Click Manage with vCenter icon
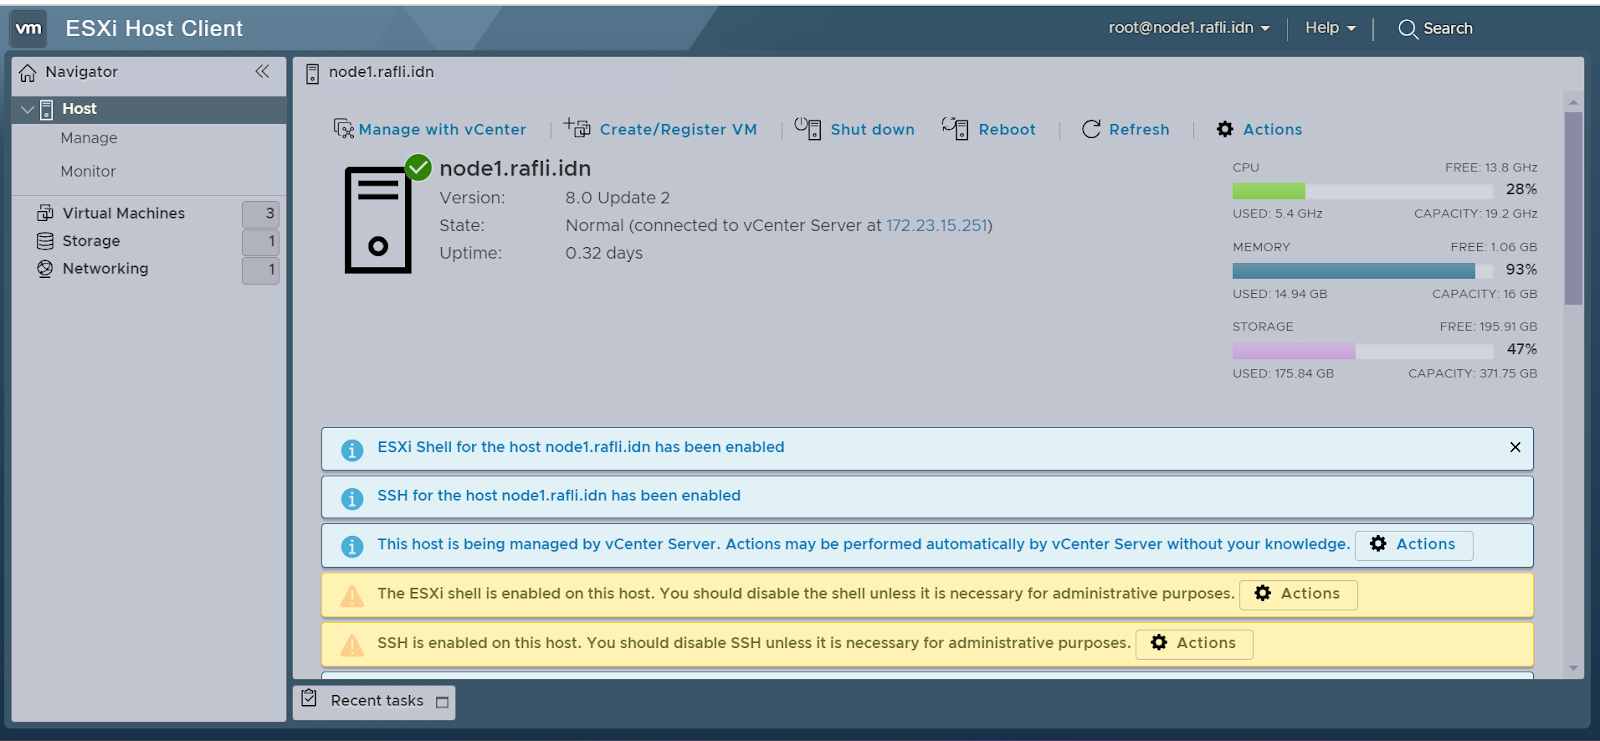Screen dimensions: 1600x741 [343, 129]
